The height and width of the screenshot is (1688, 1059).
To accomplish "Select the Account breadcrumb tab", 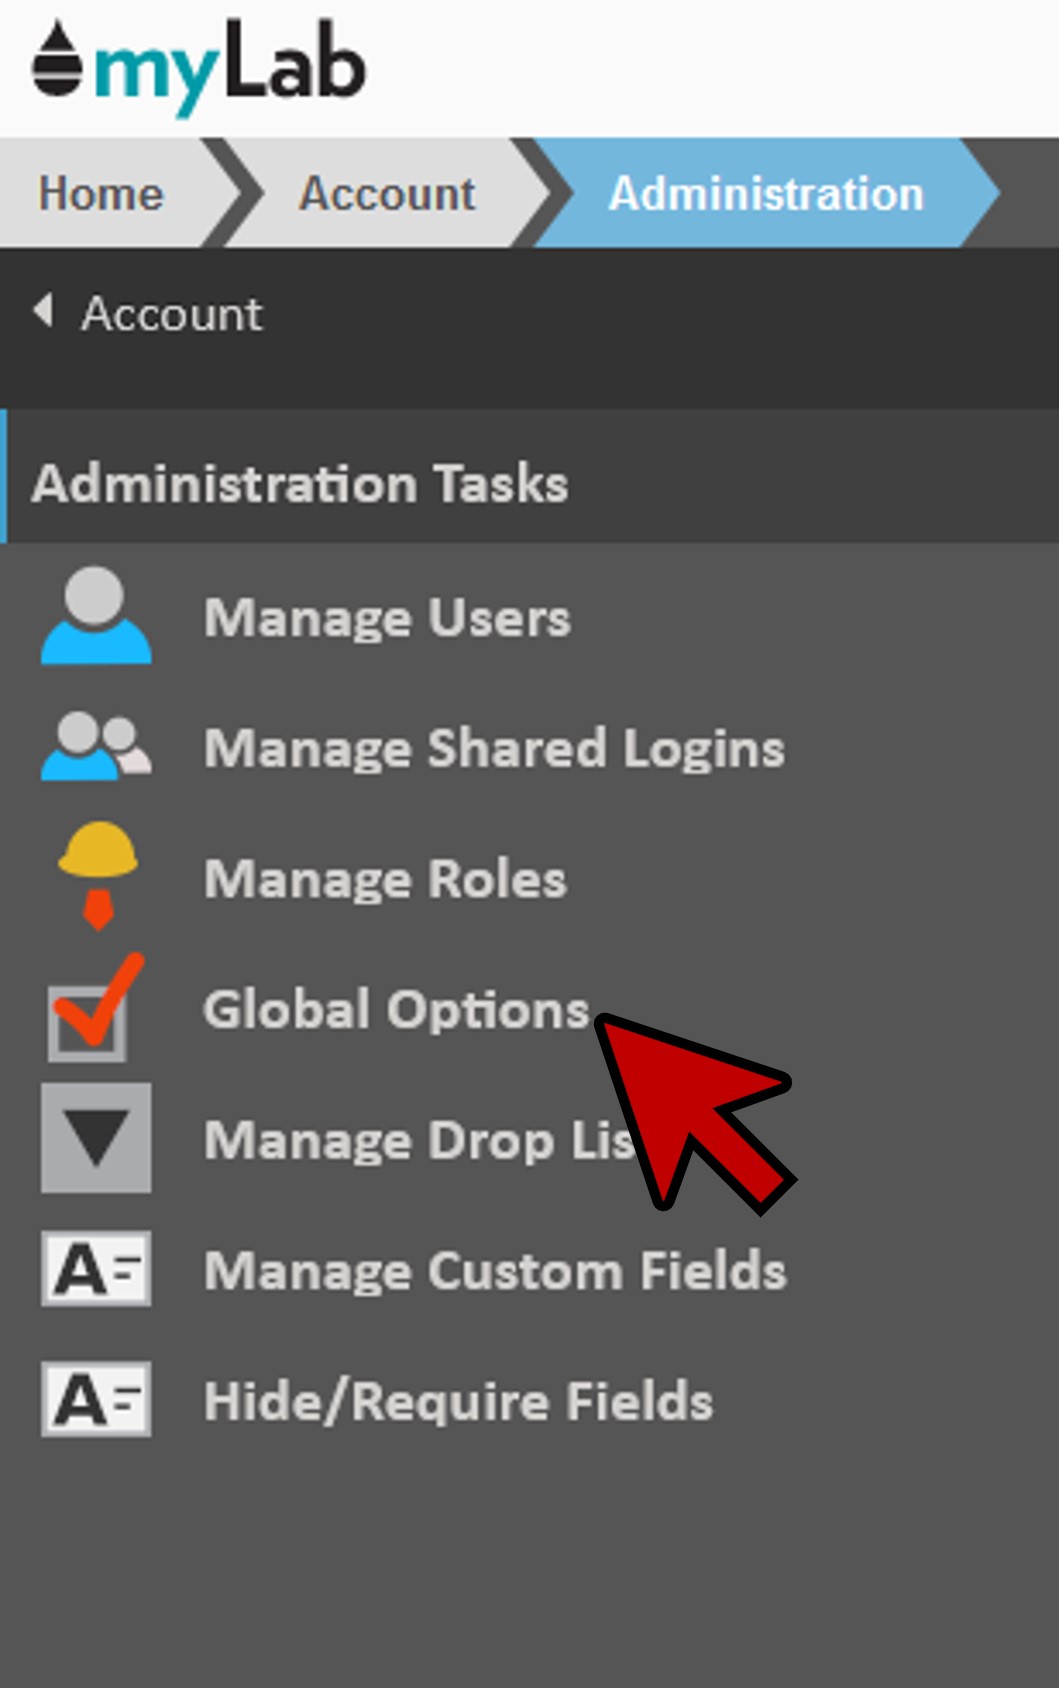I will [387, 193].
